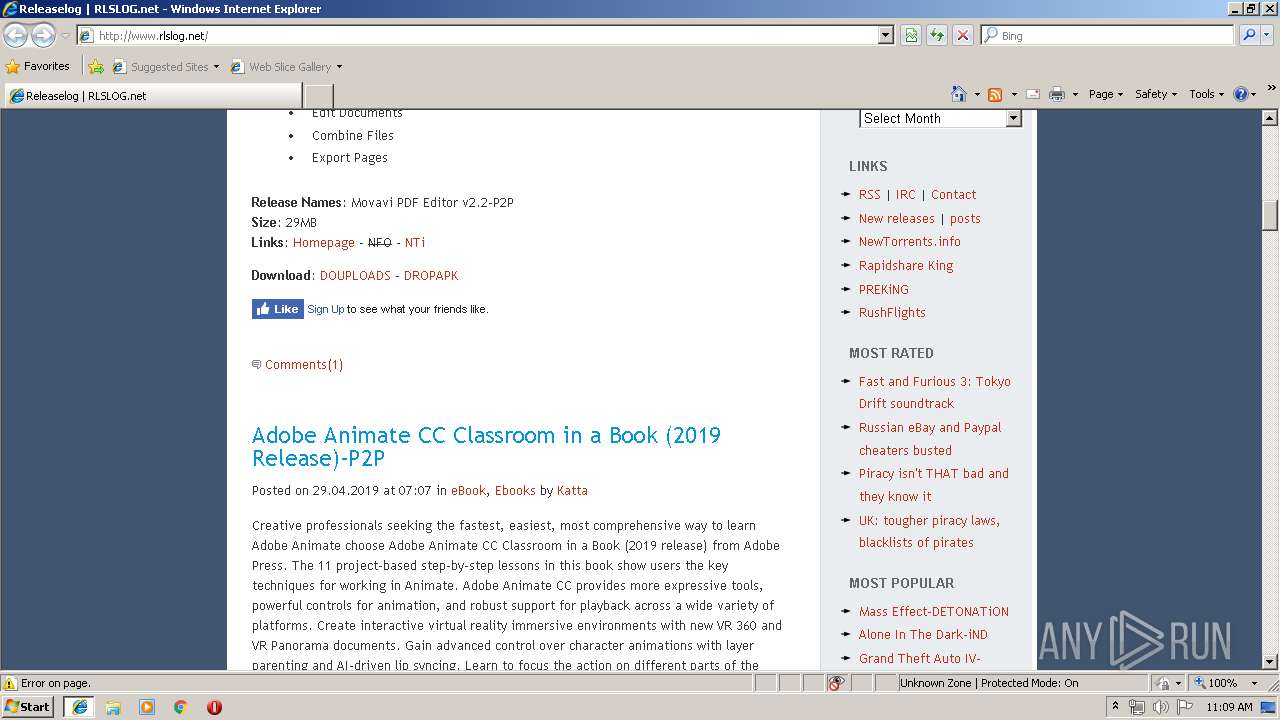
Task: Open the search provider dropdown arrow
Action: point(1269,35)
